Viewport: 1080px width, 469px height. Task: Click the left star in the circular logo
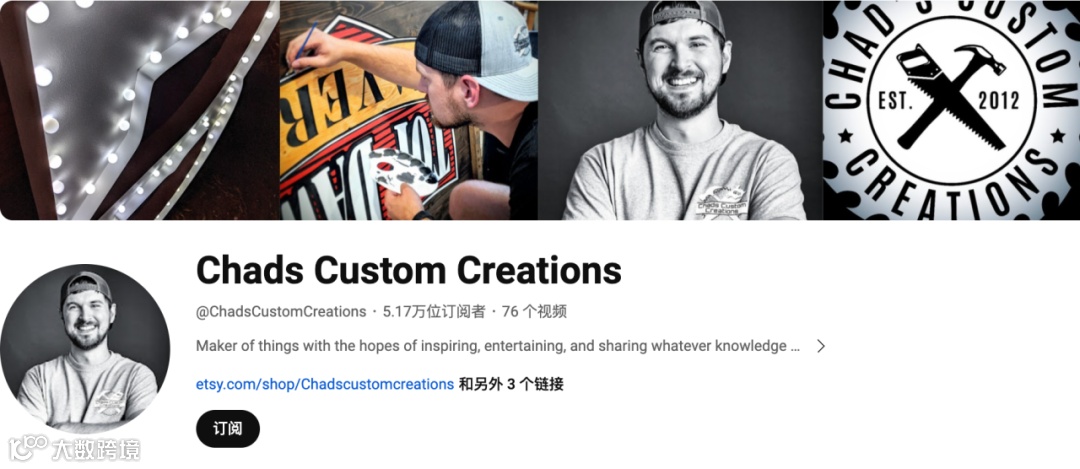[x=845, y=136]
